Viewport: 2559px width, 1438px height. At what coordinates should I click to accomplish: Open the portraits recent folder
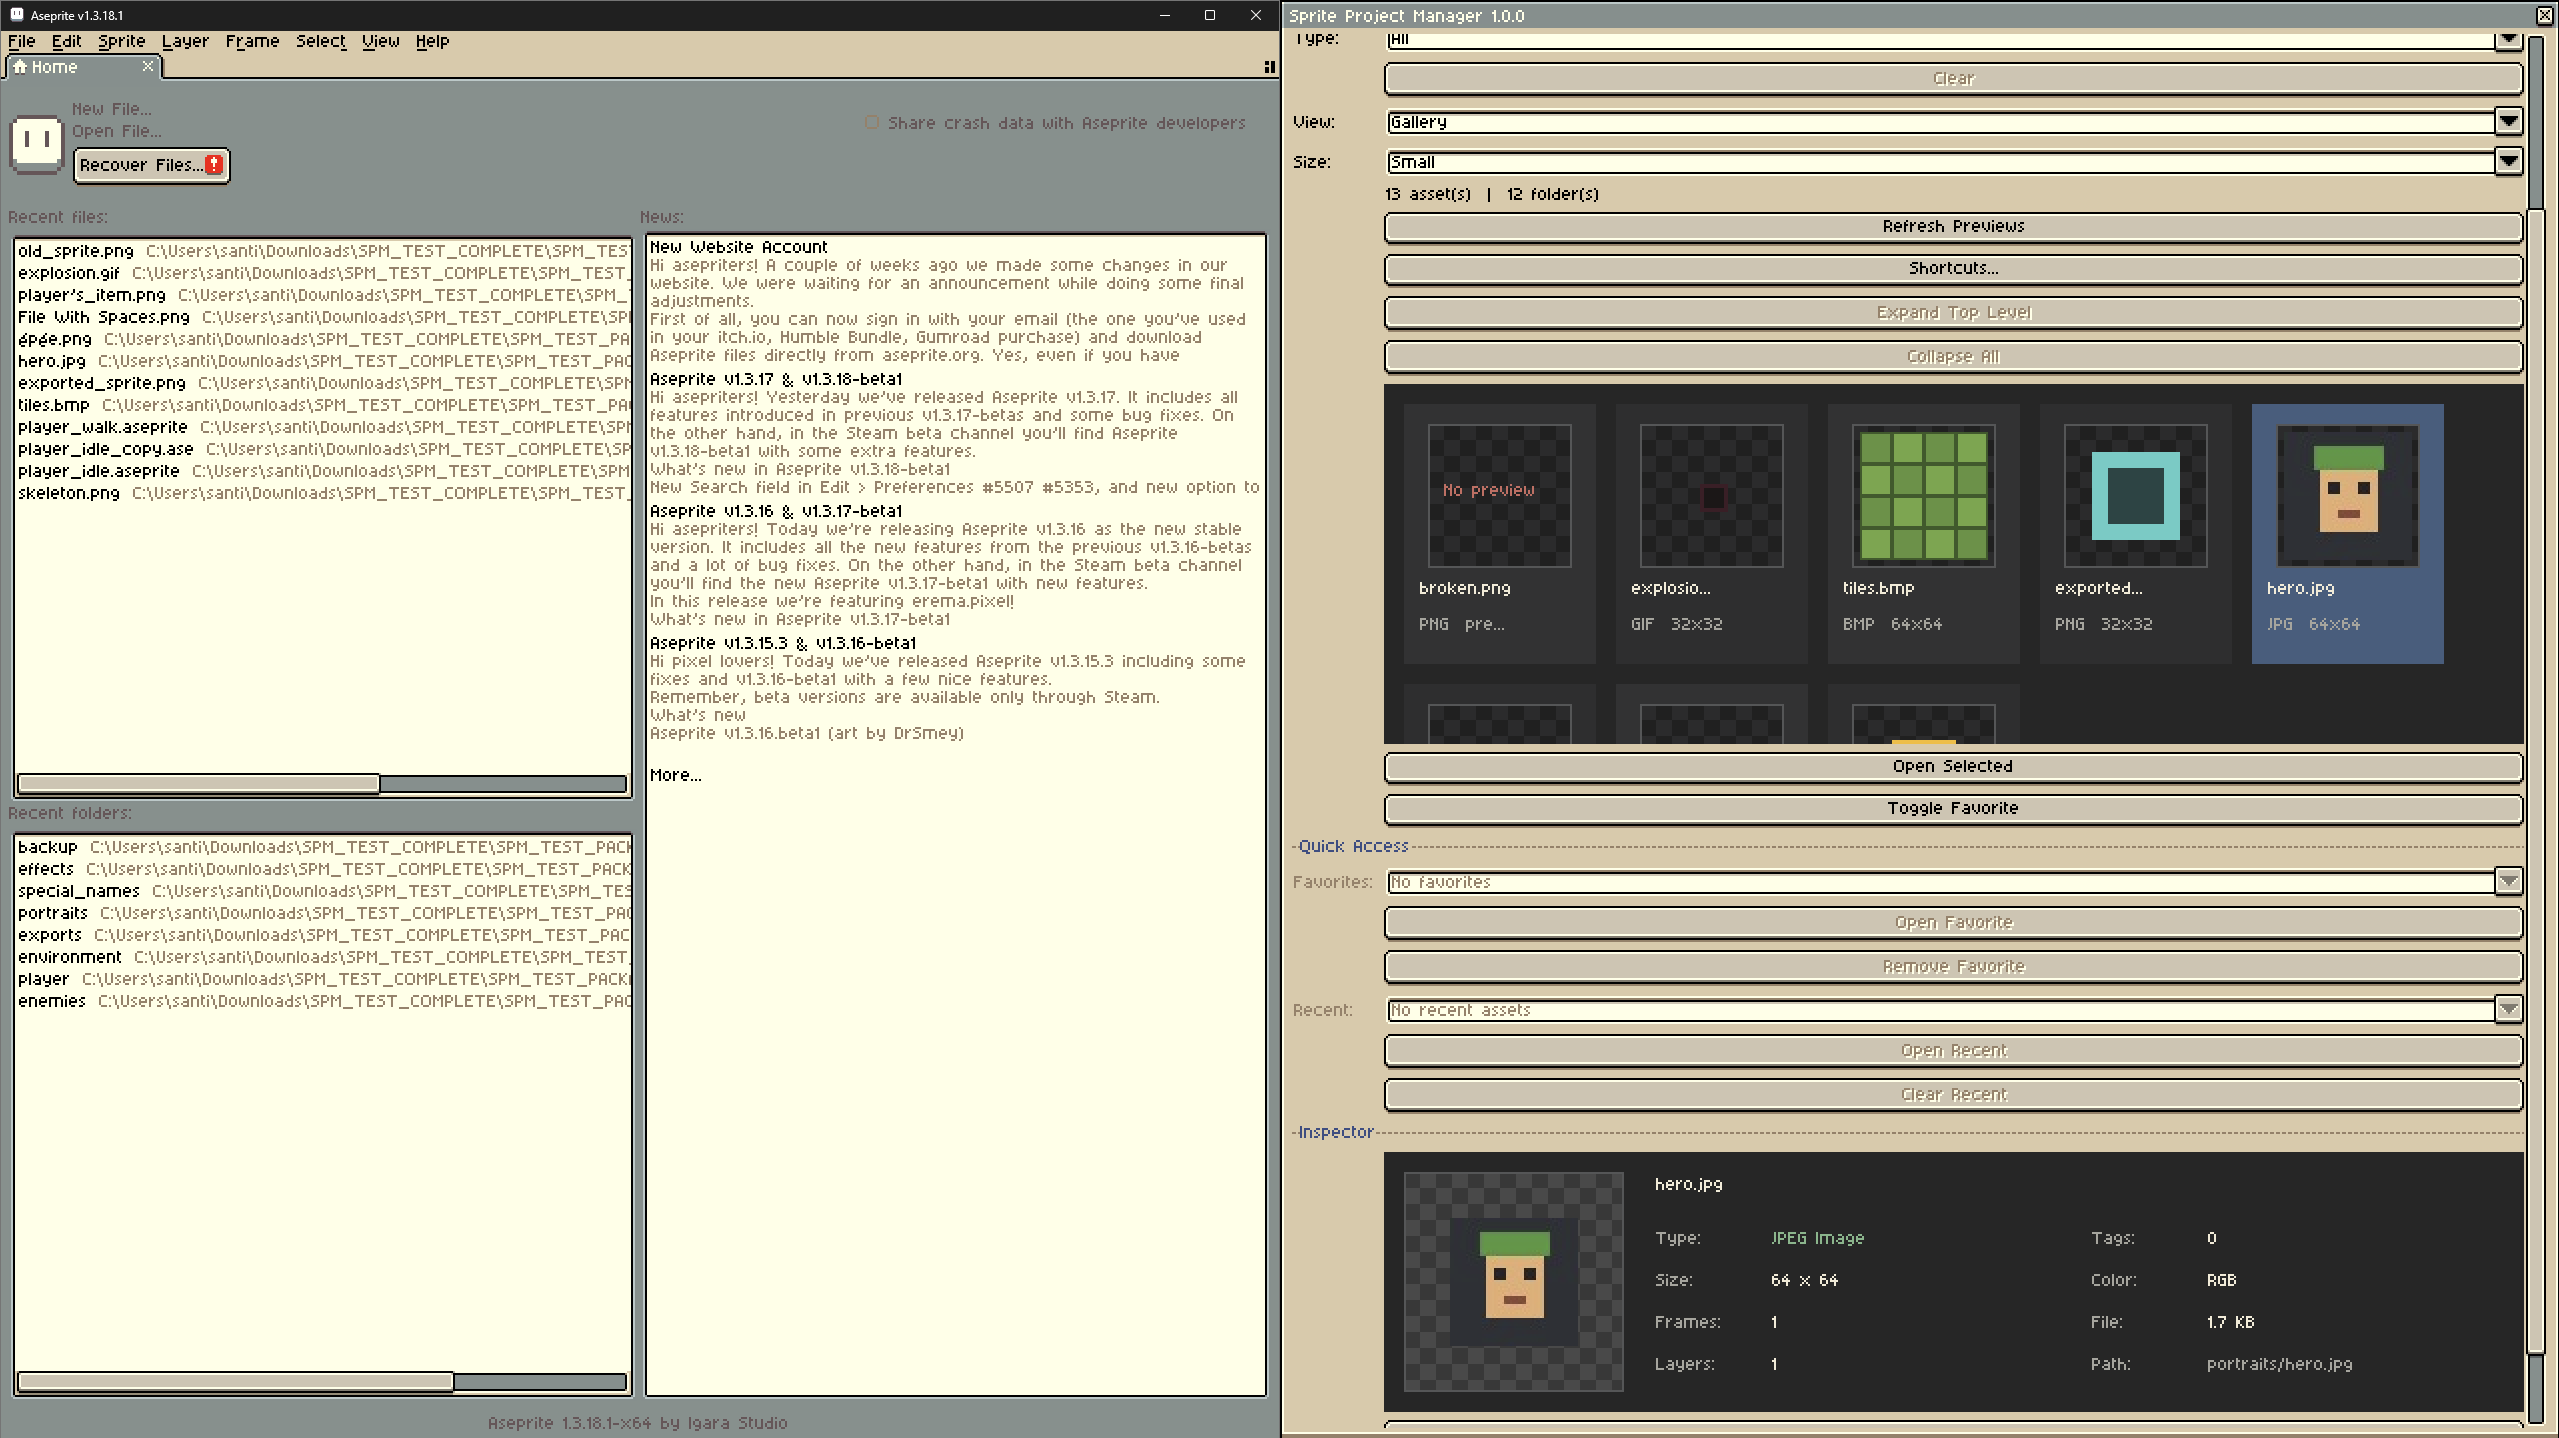pyautogui.click(x=322, y=913)
